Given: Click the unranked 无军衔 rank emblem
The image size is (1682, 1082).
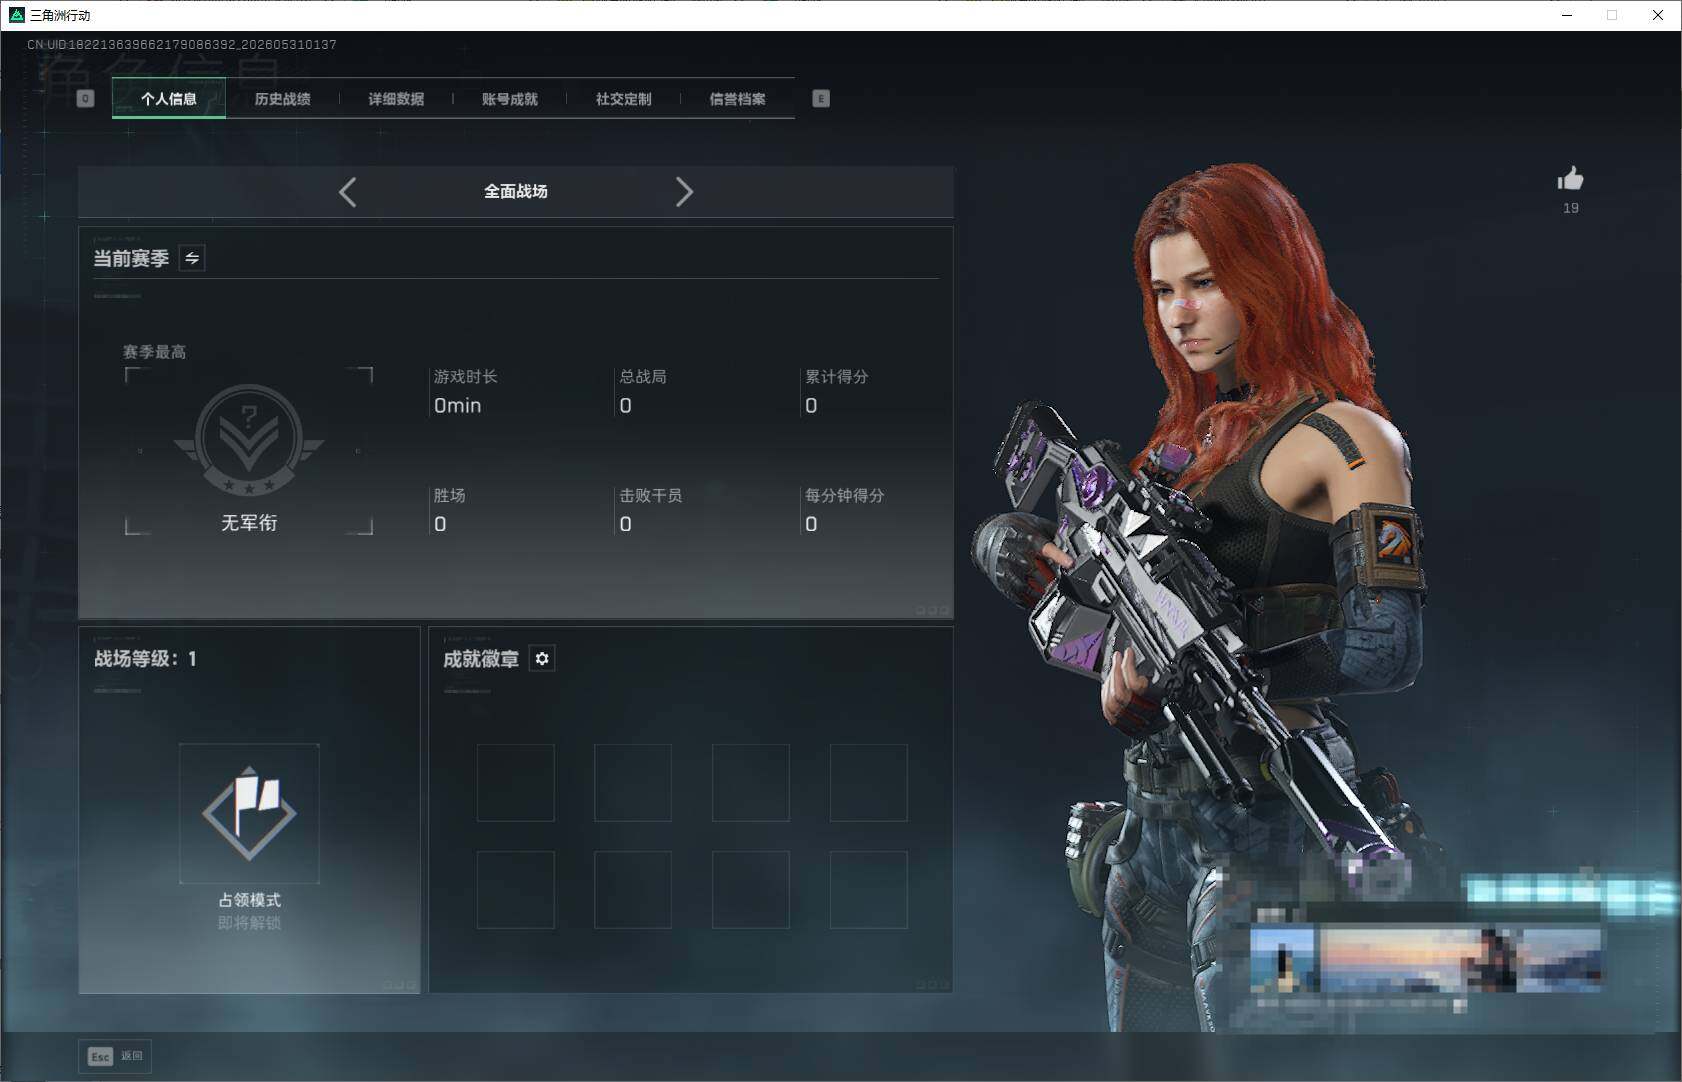Looking at the screenshot, I should tap(249, 440).
